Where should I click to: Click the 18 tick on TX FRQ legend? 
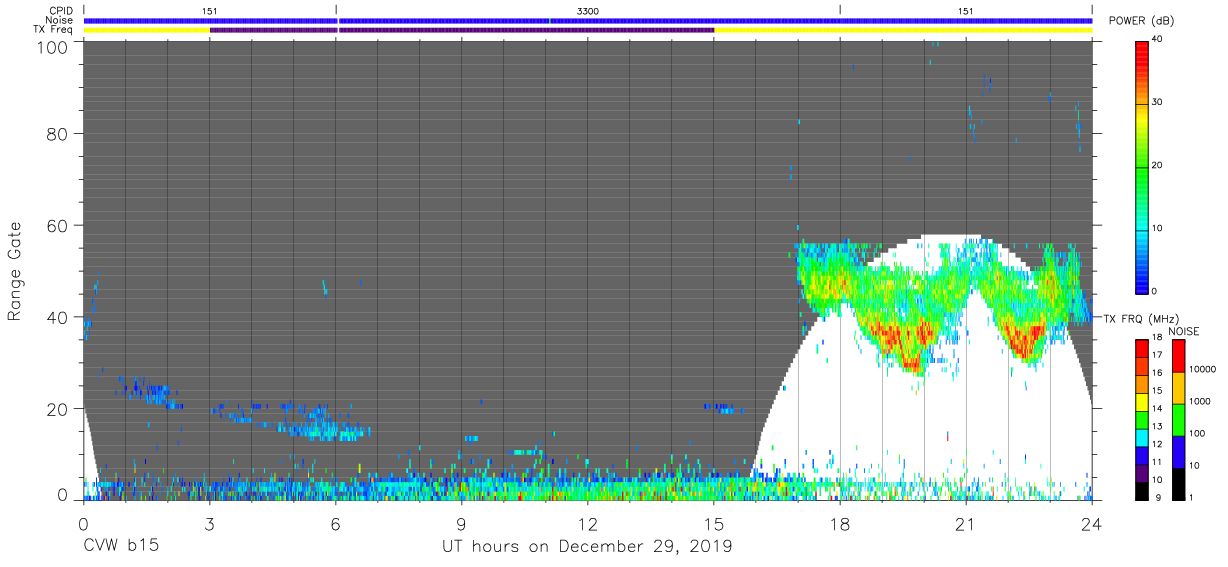click(1158, 339)
